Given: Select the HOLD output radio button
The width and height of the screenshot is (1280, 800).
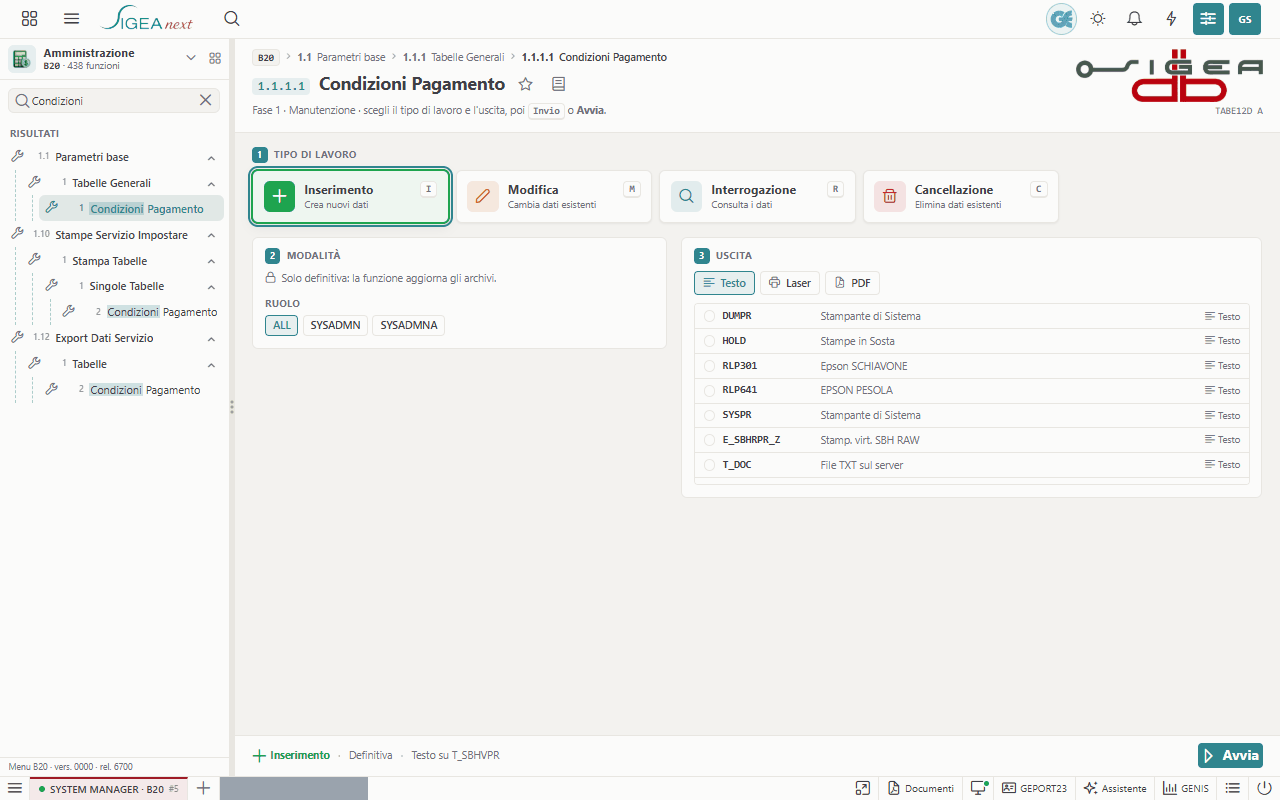Looking at the screenshot, I should click(x=710, y=341).
